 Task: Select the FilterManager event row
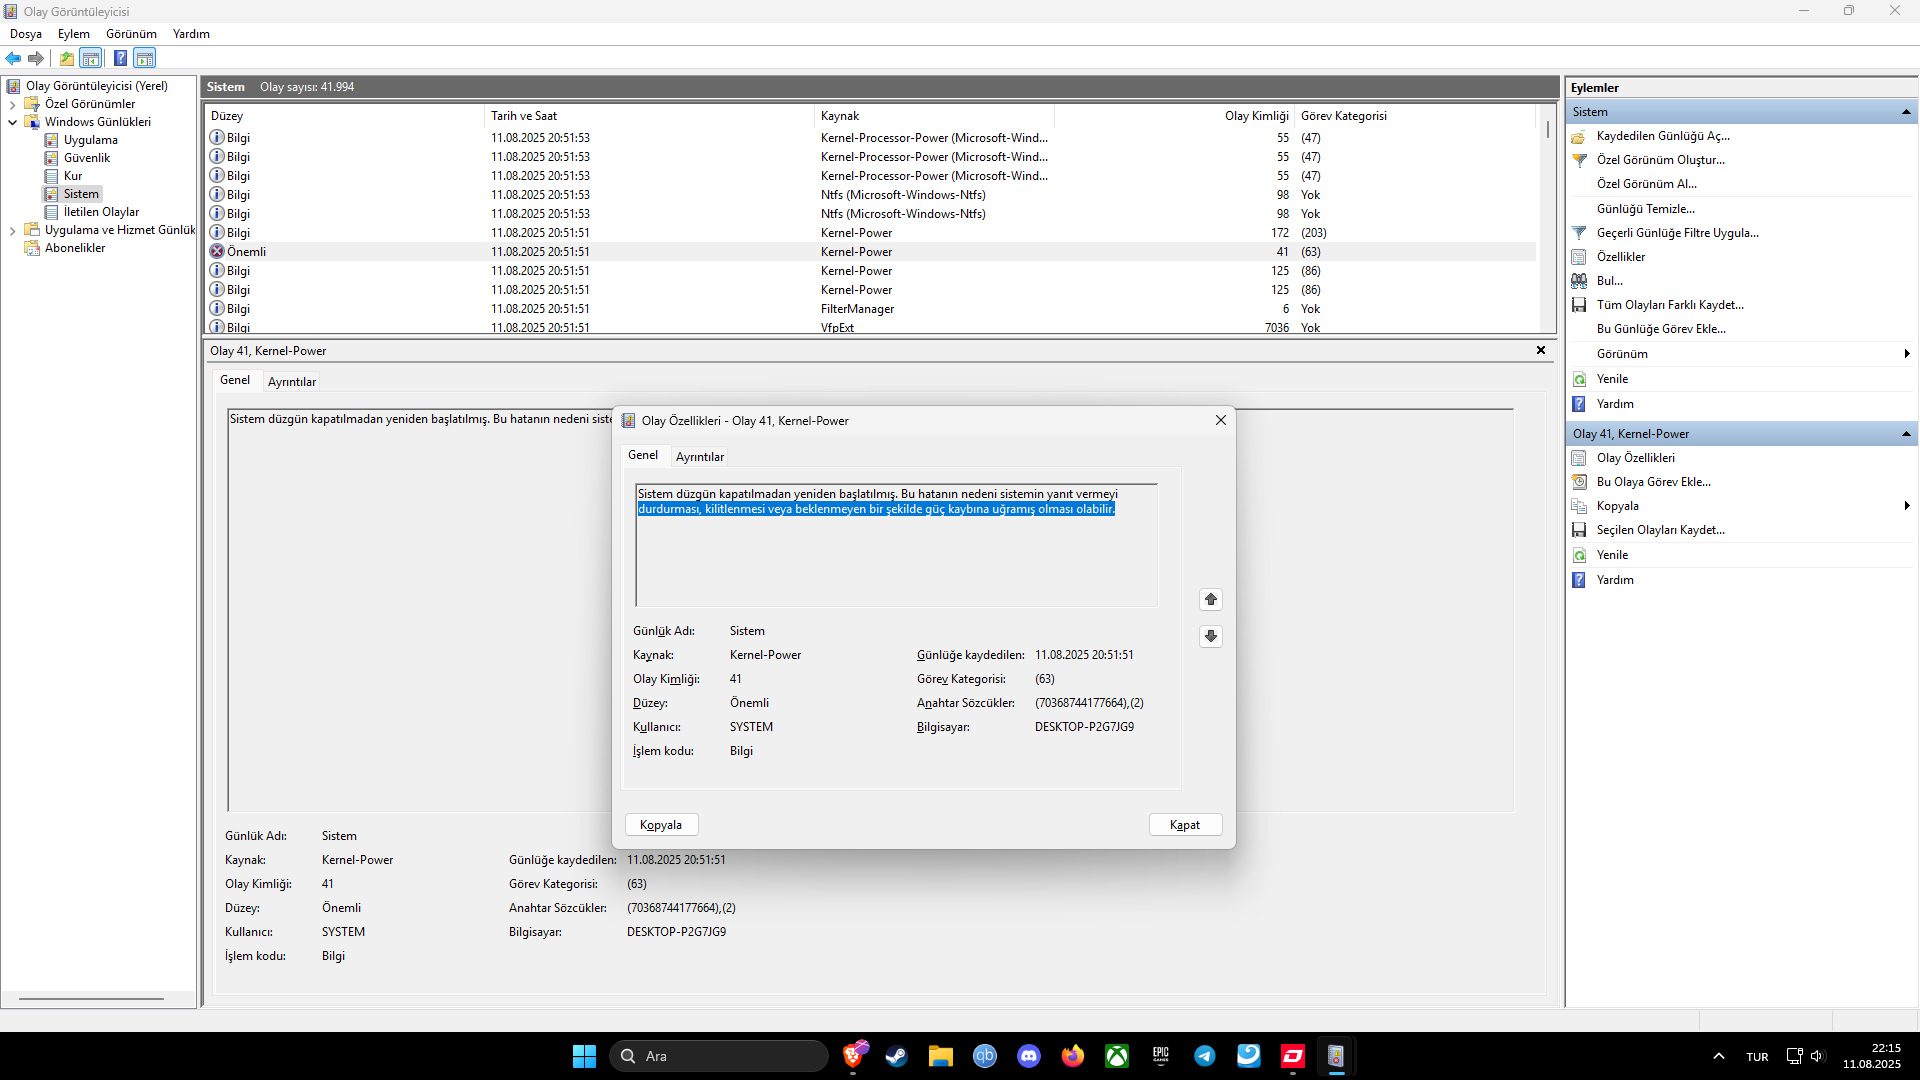tap(870, 309)
